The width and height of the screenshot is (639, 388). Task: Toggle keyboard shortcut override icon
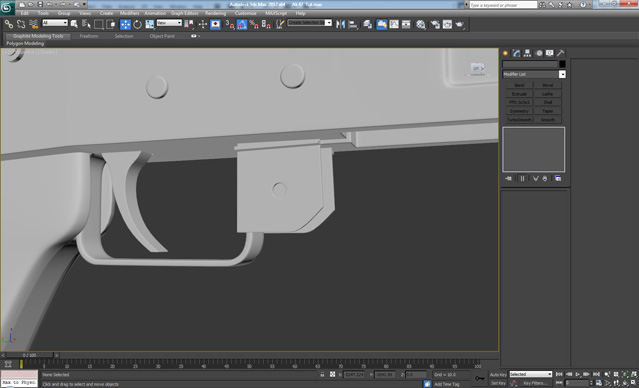pyautogui.click(x=215, y=24)
